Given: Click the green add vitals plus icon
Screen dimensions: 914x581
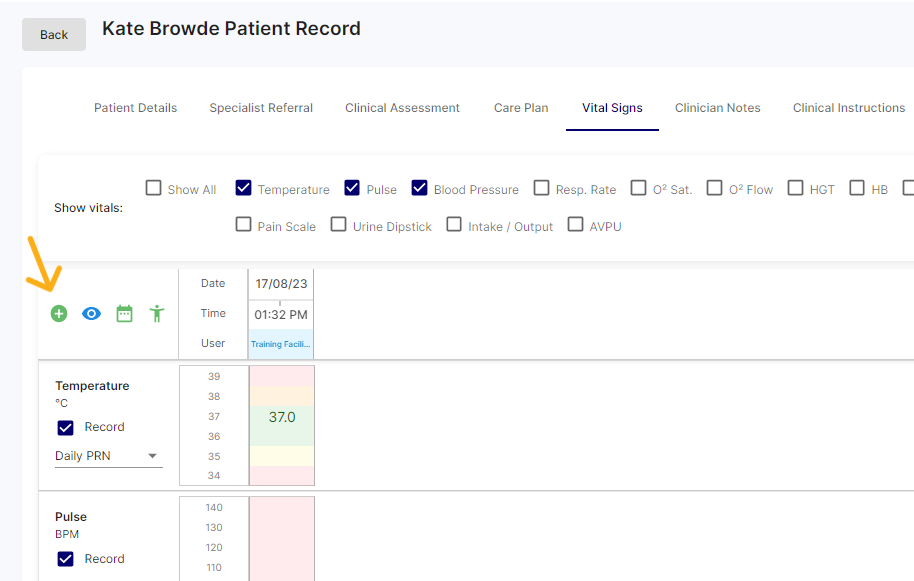Looking at the screenshot, I should [59, 314].
